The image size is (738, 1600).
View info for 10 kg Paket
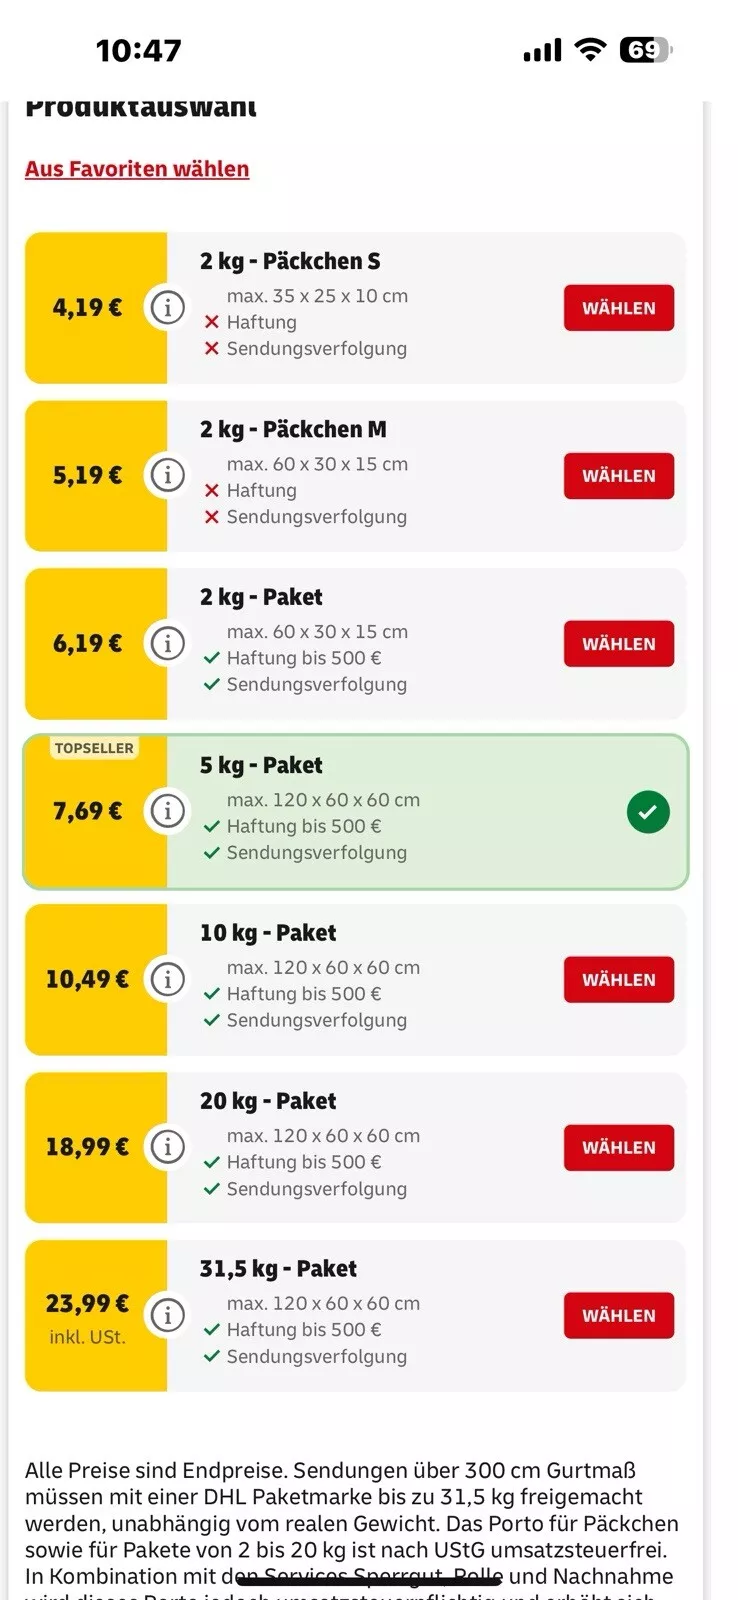(x=167, y=979)
